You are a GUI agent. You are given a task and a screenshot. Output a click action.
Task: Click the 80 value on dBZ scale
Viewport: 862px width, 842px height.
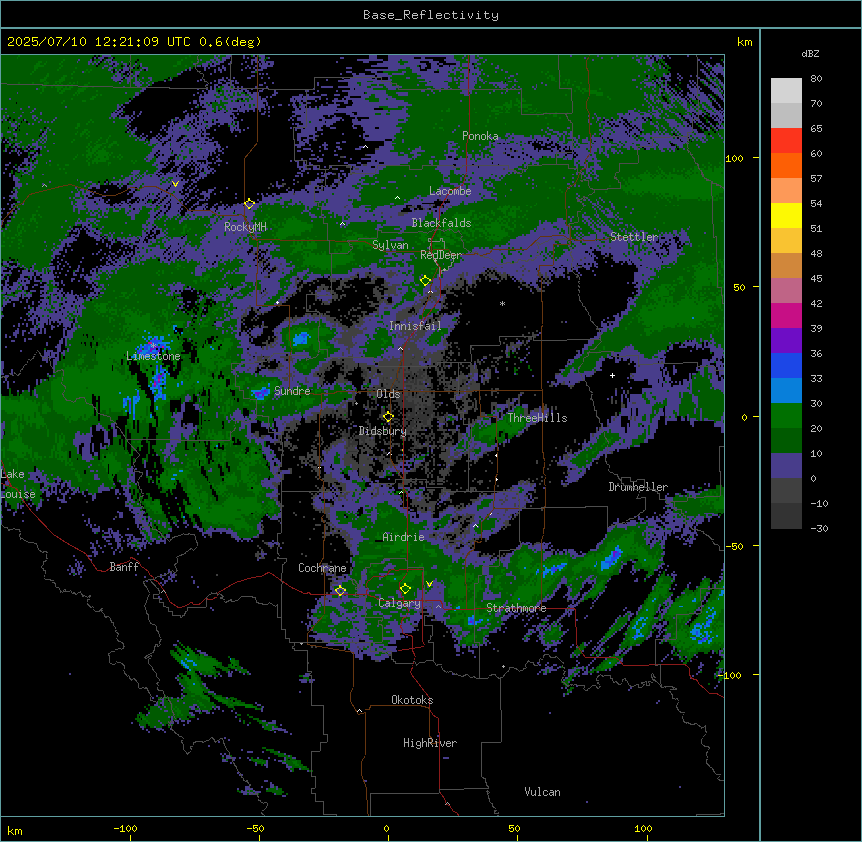816,79
